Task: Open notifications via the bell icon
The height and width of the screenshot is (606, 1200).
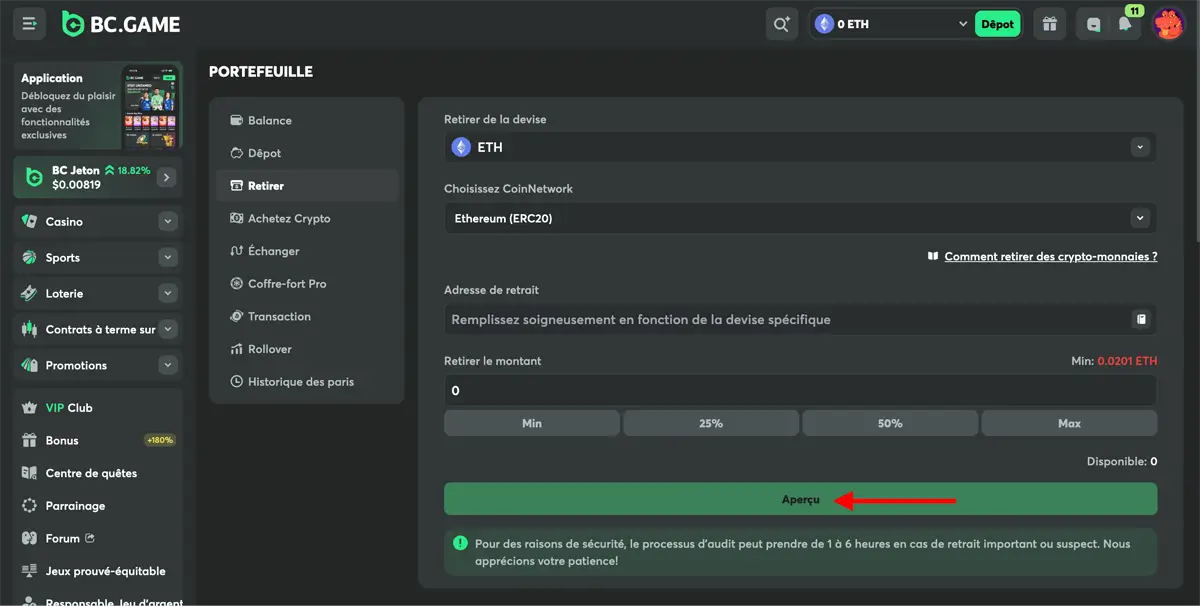Action: [x=1126, y=23]
